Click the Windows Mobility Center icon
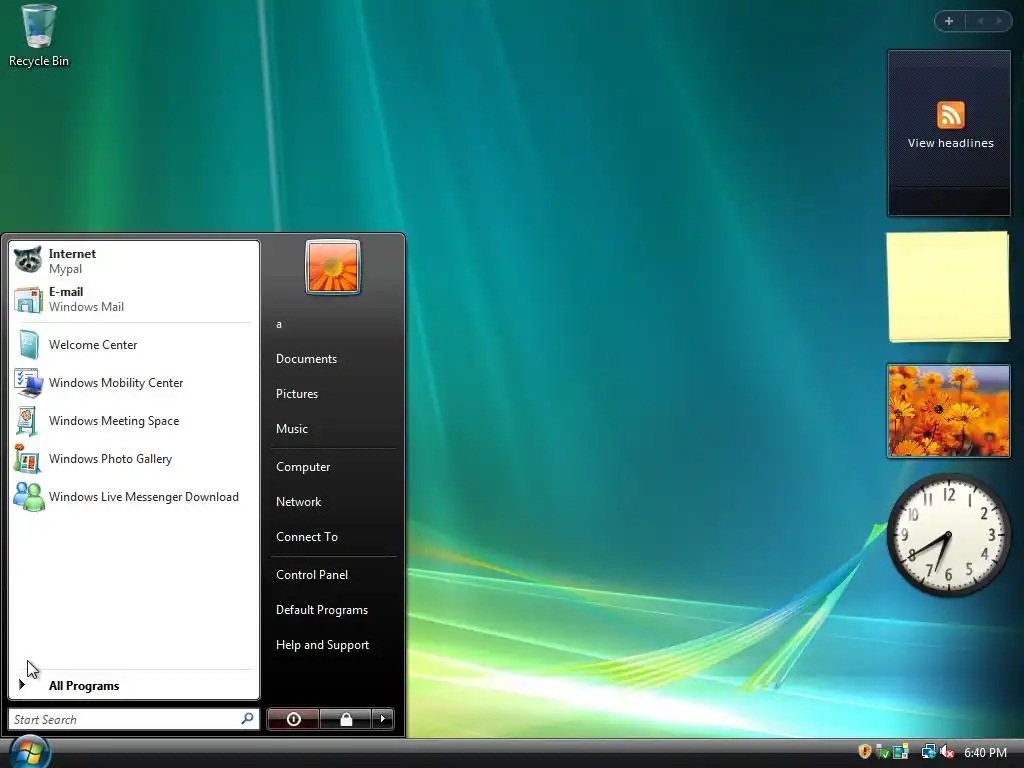Screen dimensions: 1024x768 point(28,383)
